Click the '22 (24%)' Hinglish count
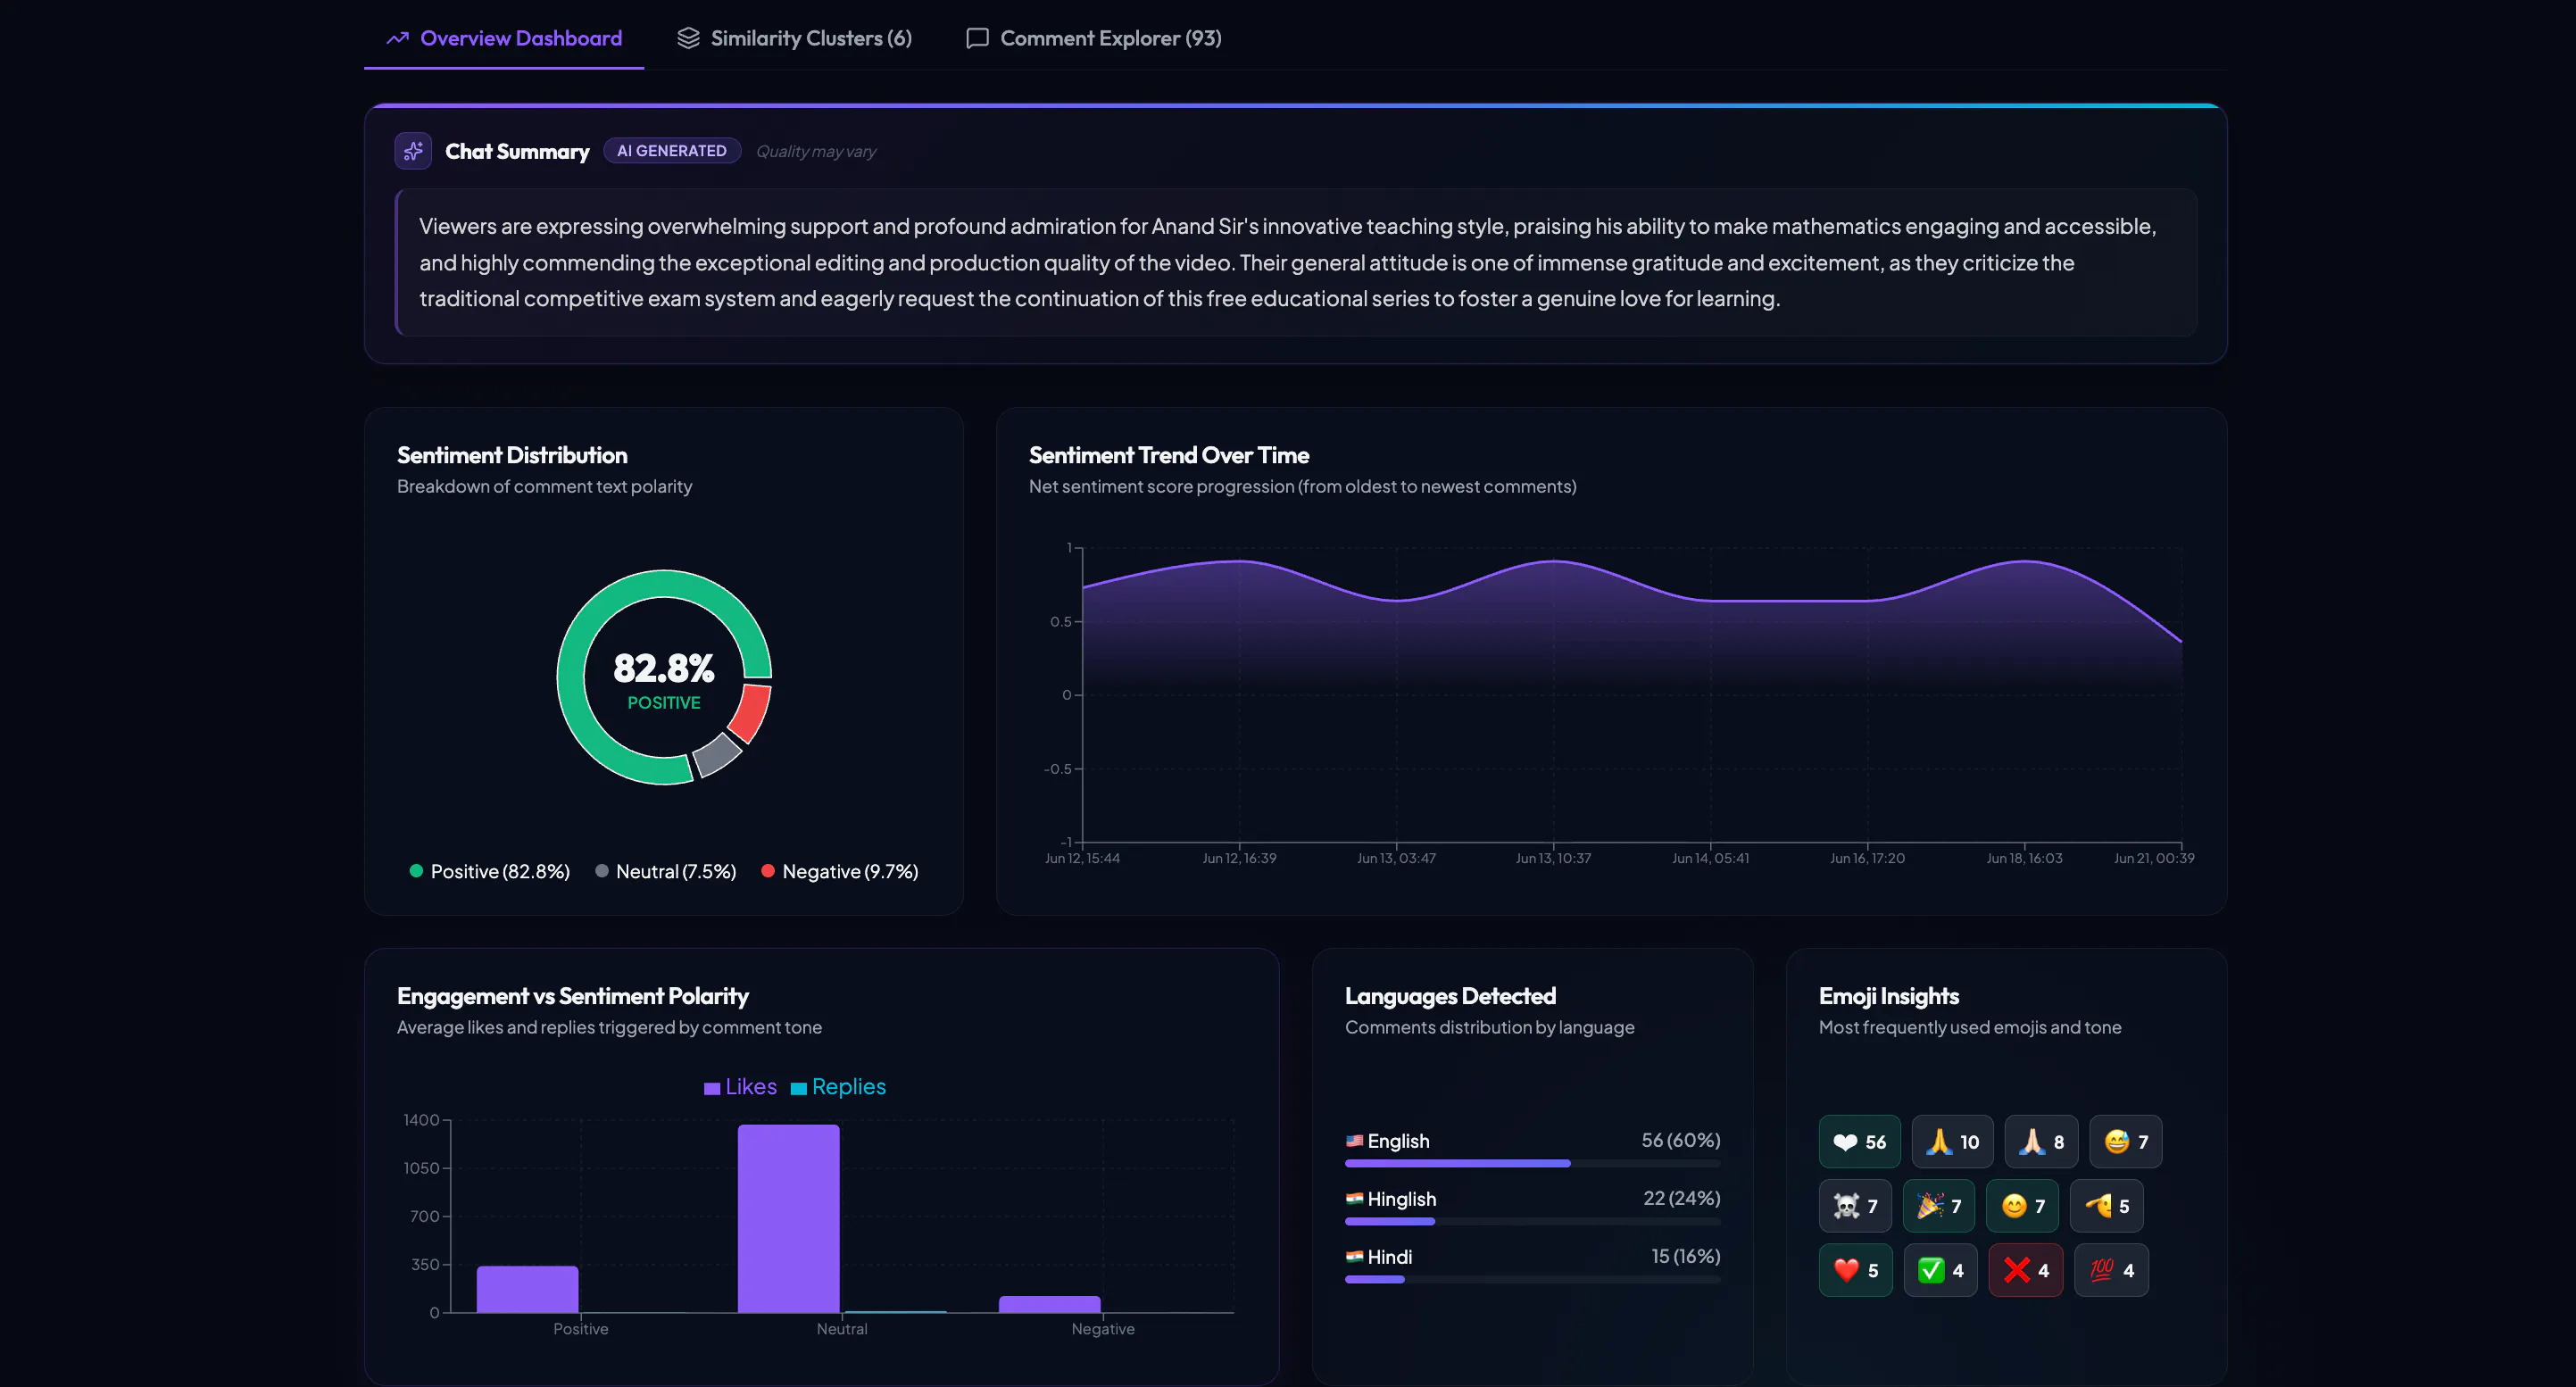Screen dimensions: 2576x1387 (x=1682, y=1198)
